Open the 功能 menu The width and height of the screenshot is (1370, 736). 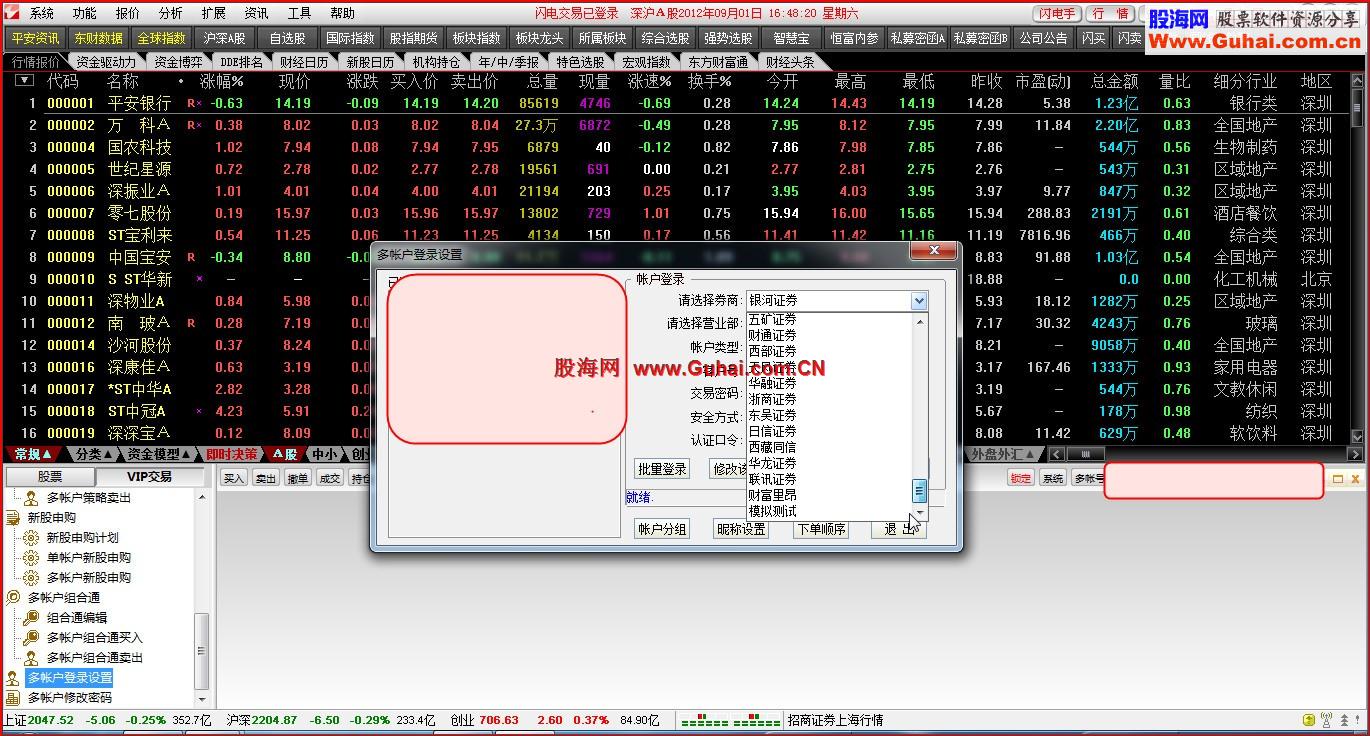coord(85,13)
